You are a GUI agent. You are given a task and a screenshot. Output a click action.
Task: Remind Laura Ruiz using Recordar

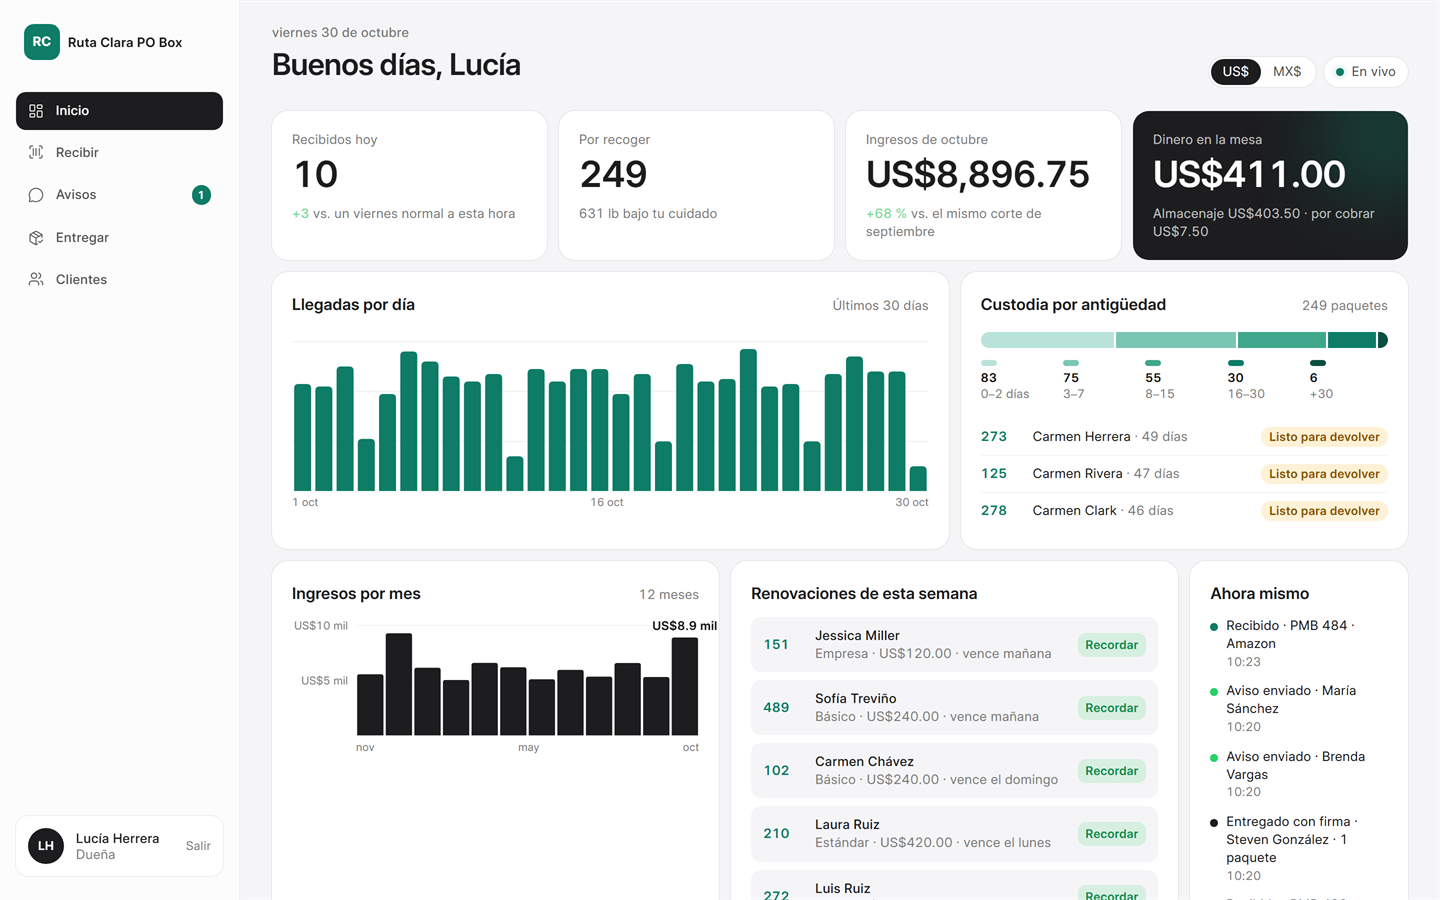tap(1112, 834)
